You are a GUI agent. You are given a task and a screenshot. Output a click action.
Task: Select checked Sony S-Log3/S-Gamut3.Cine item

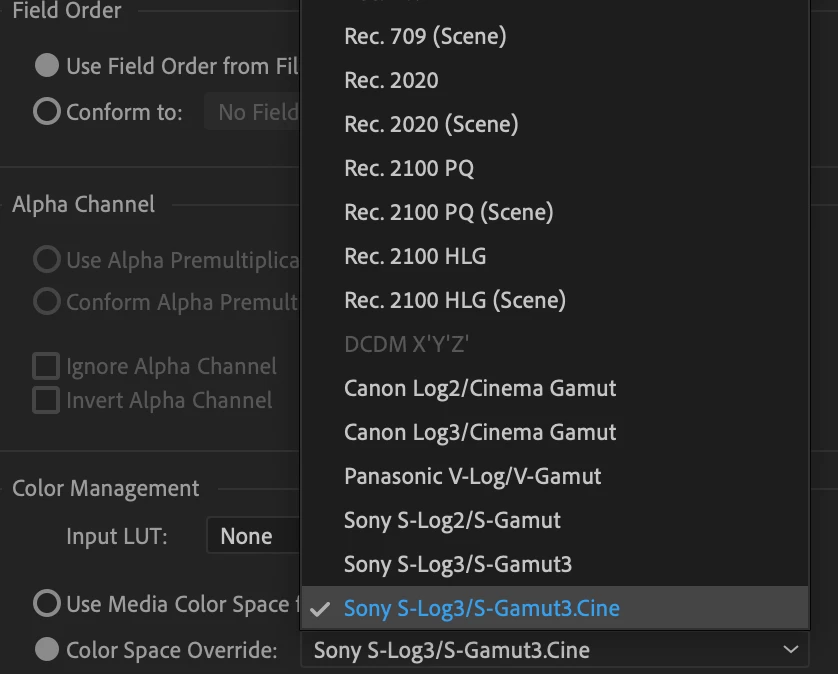click(x=555, y=608)
